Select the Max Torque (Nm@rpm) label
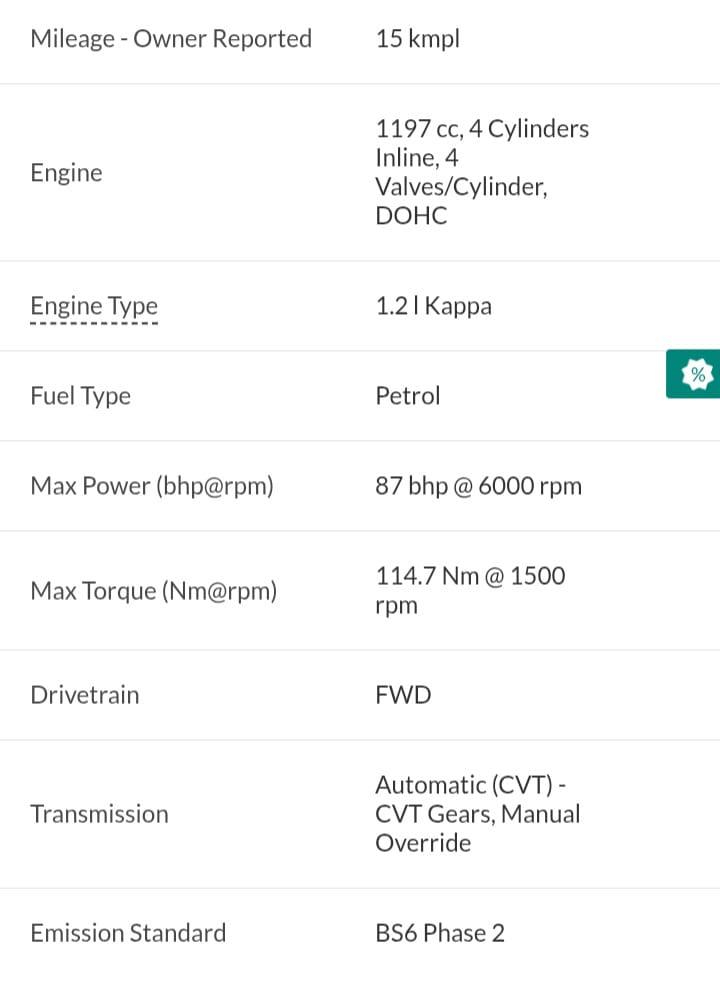Image resolution: width=720 pixels, height=984 pixels. click(154, 591)
